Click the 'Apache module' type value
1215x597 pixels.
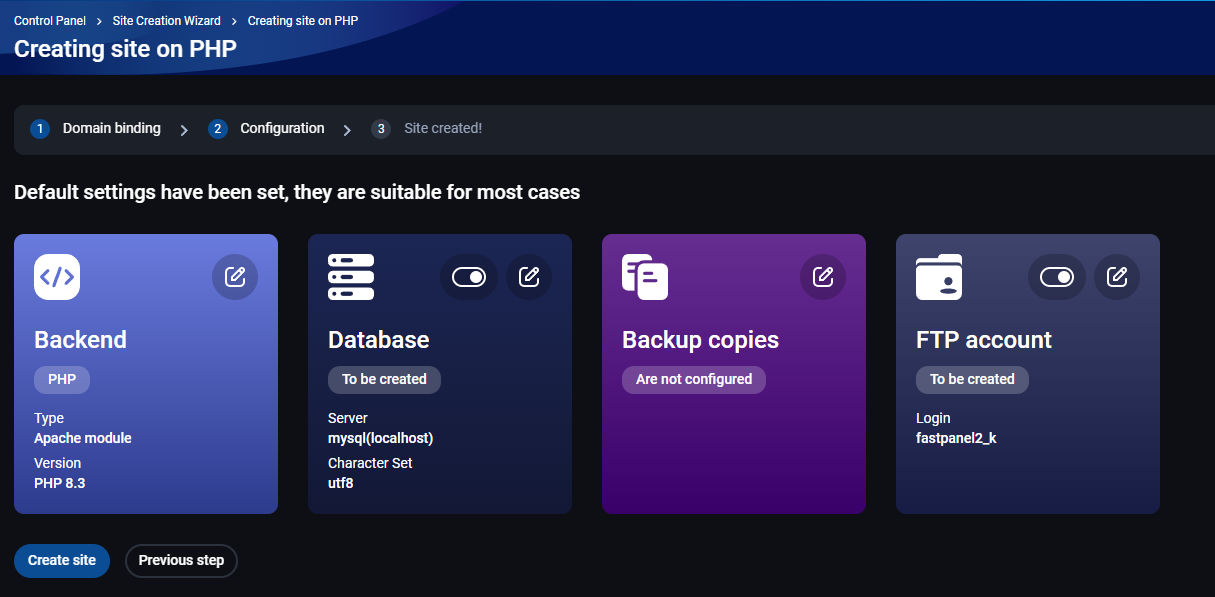83,438
